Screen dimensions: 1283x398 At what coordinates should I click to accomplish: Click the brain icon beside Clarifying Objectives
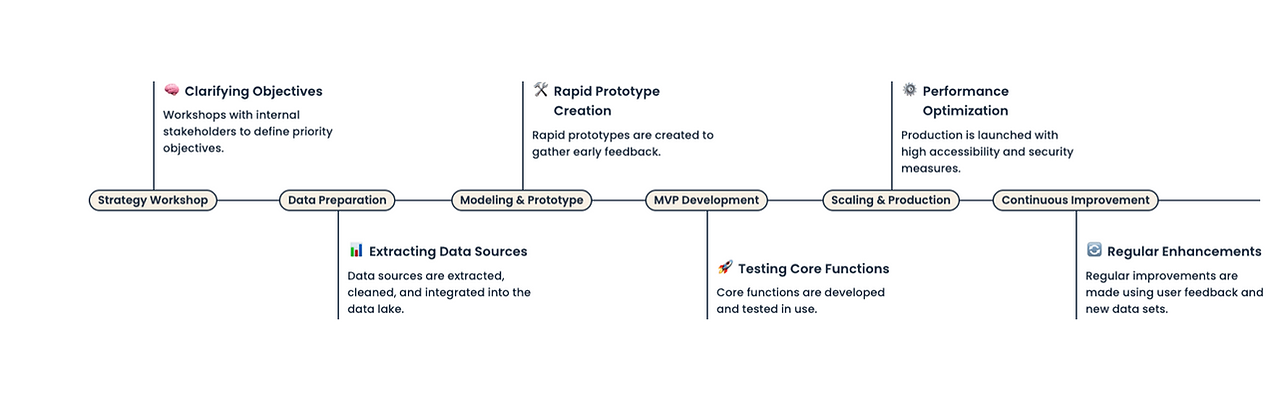pos(171,90)
